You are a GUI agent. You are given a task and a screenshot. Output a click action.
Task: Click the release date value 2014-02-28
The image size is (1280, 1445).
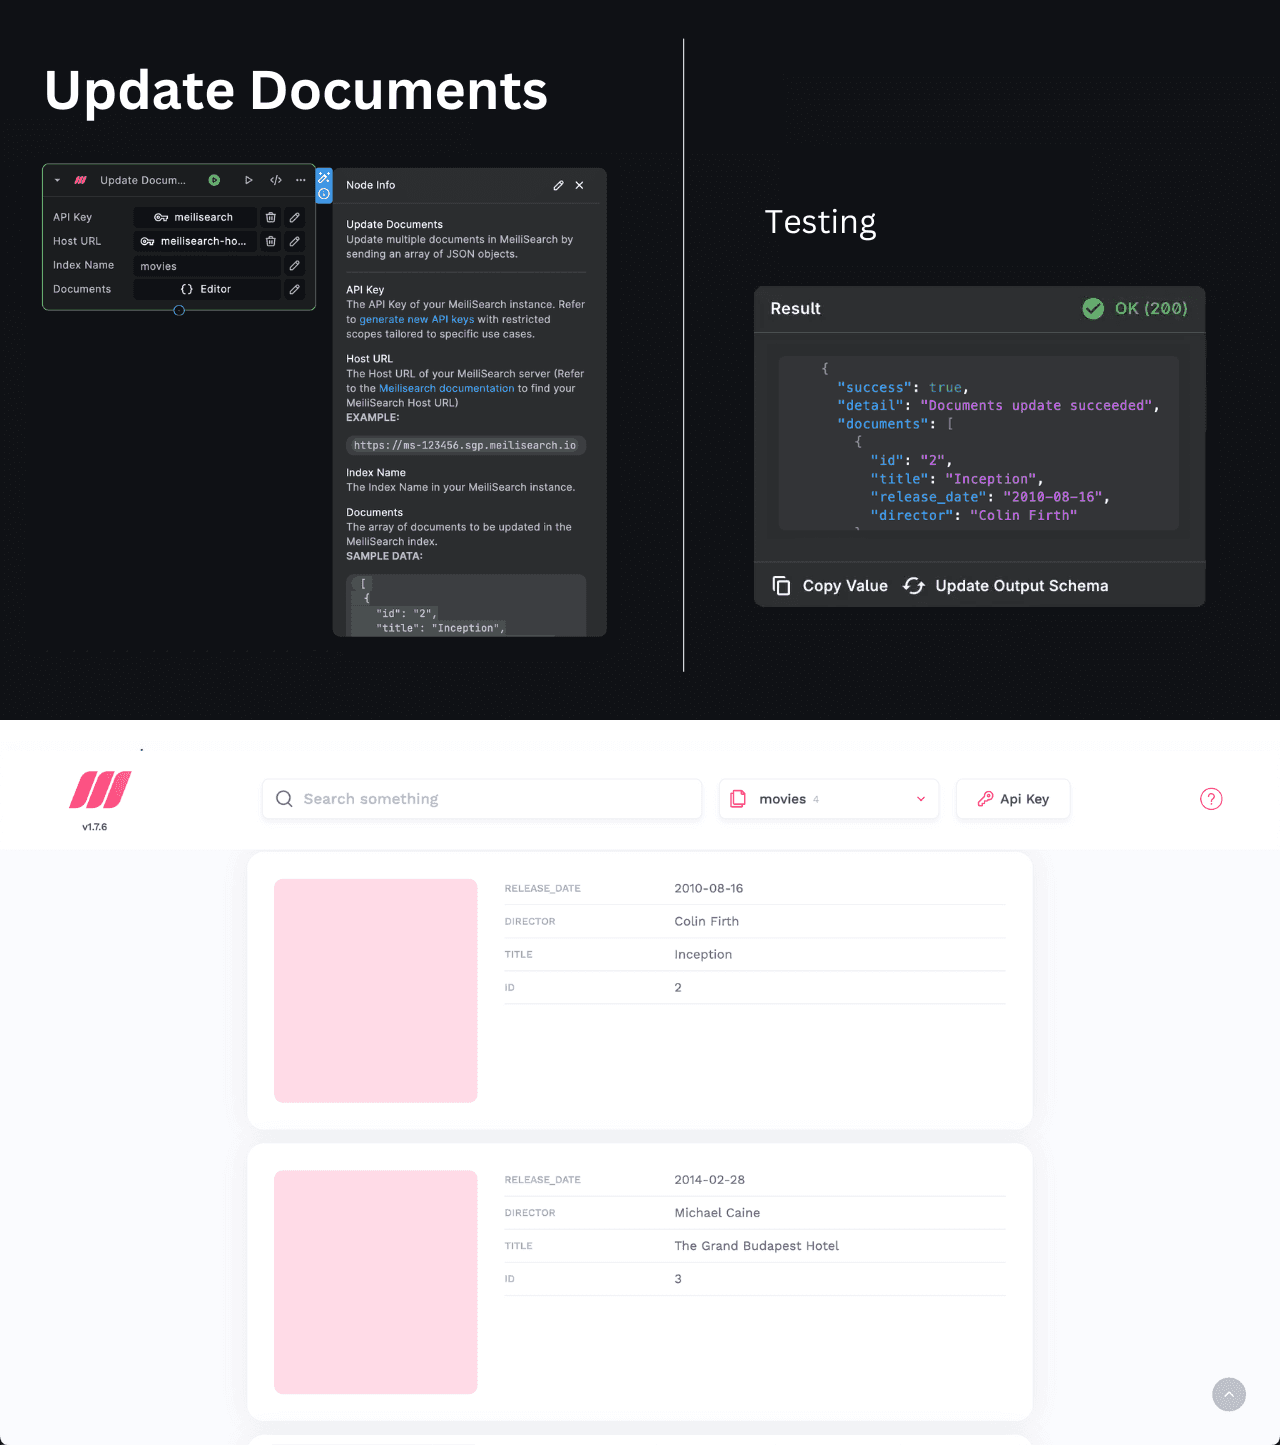(x=710, y=1180)
